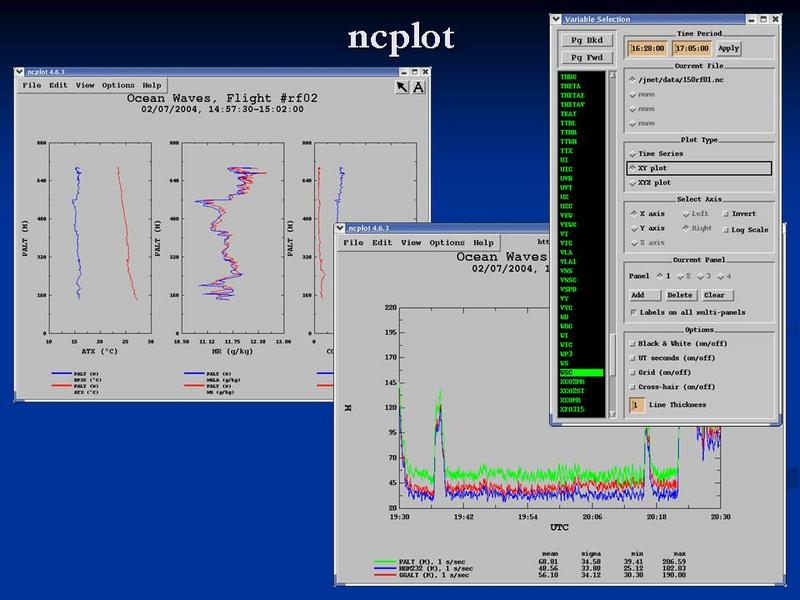
Task: Open the Options menu in the Flight #rf02 window
Action: [118, 85]
